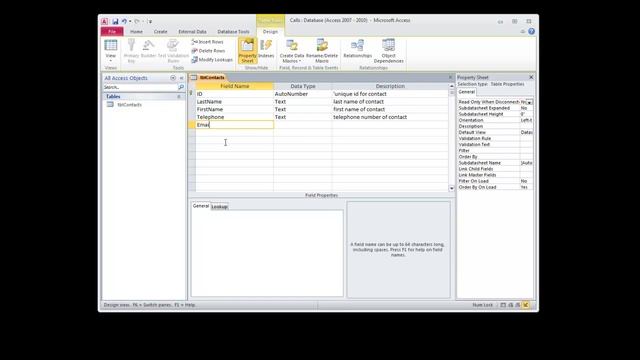The height and width of the screenshot is (360, 640).
Task: Open the View button's dropdown arrow
Action: pos(111,60)
